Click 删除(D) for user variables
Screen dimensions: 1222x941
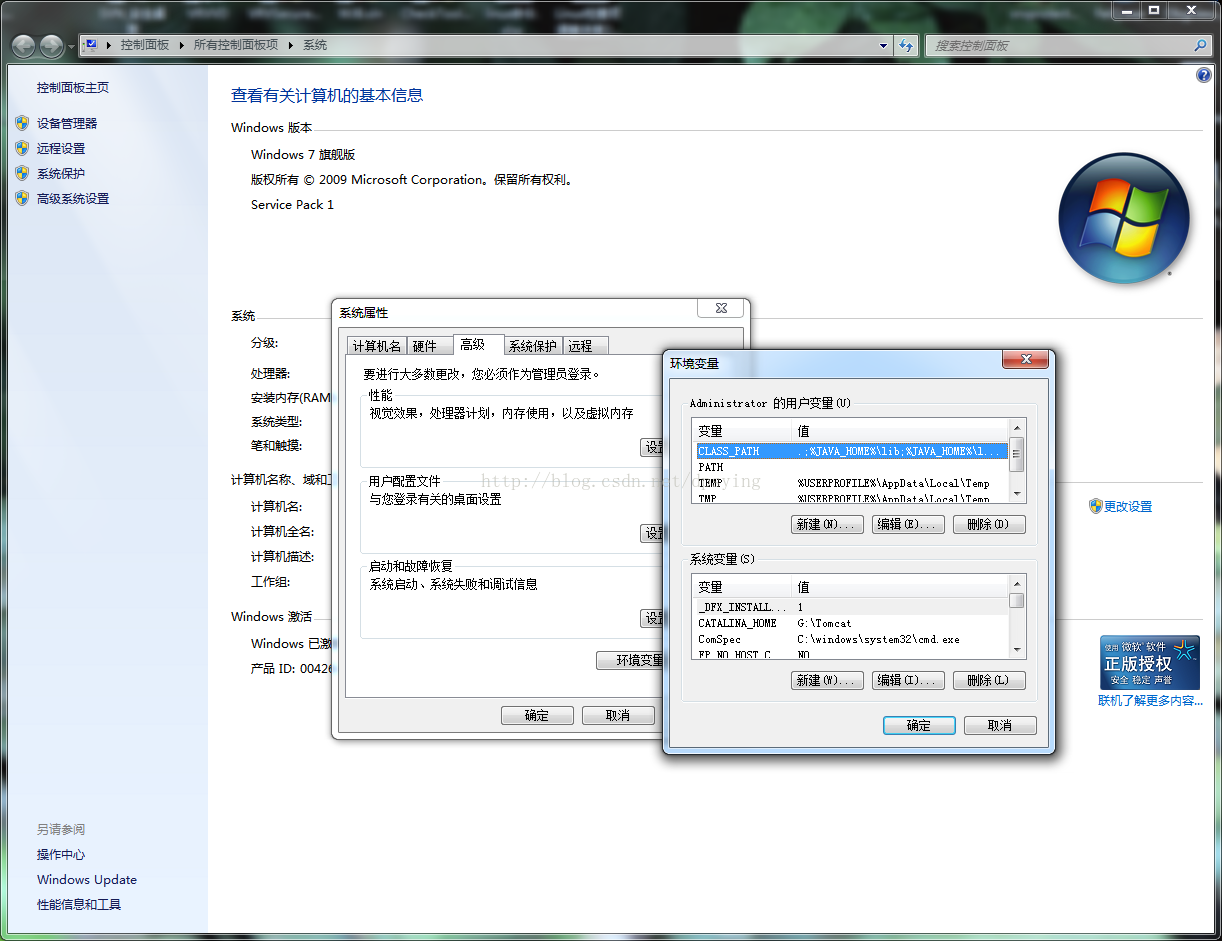click(989, 524)
